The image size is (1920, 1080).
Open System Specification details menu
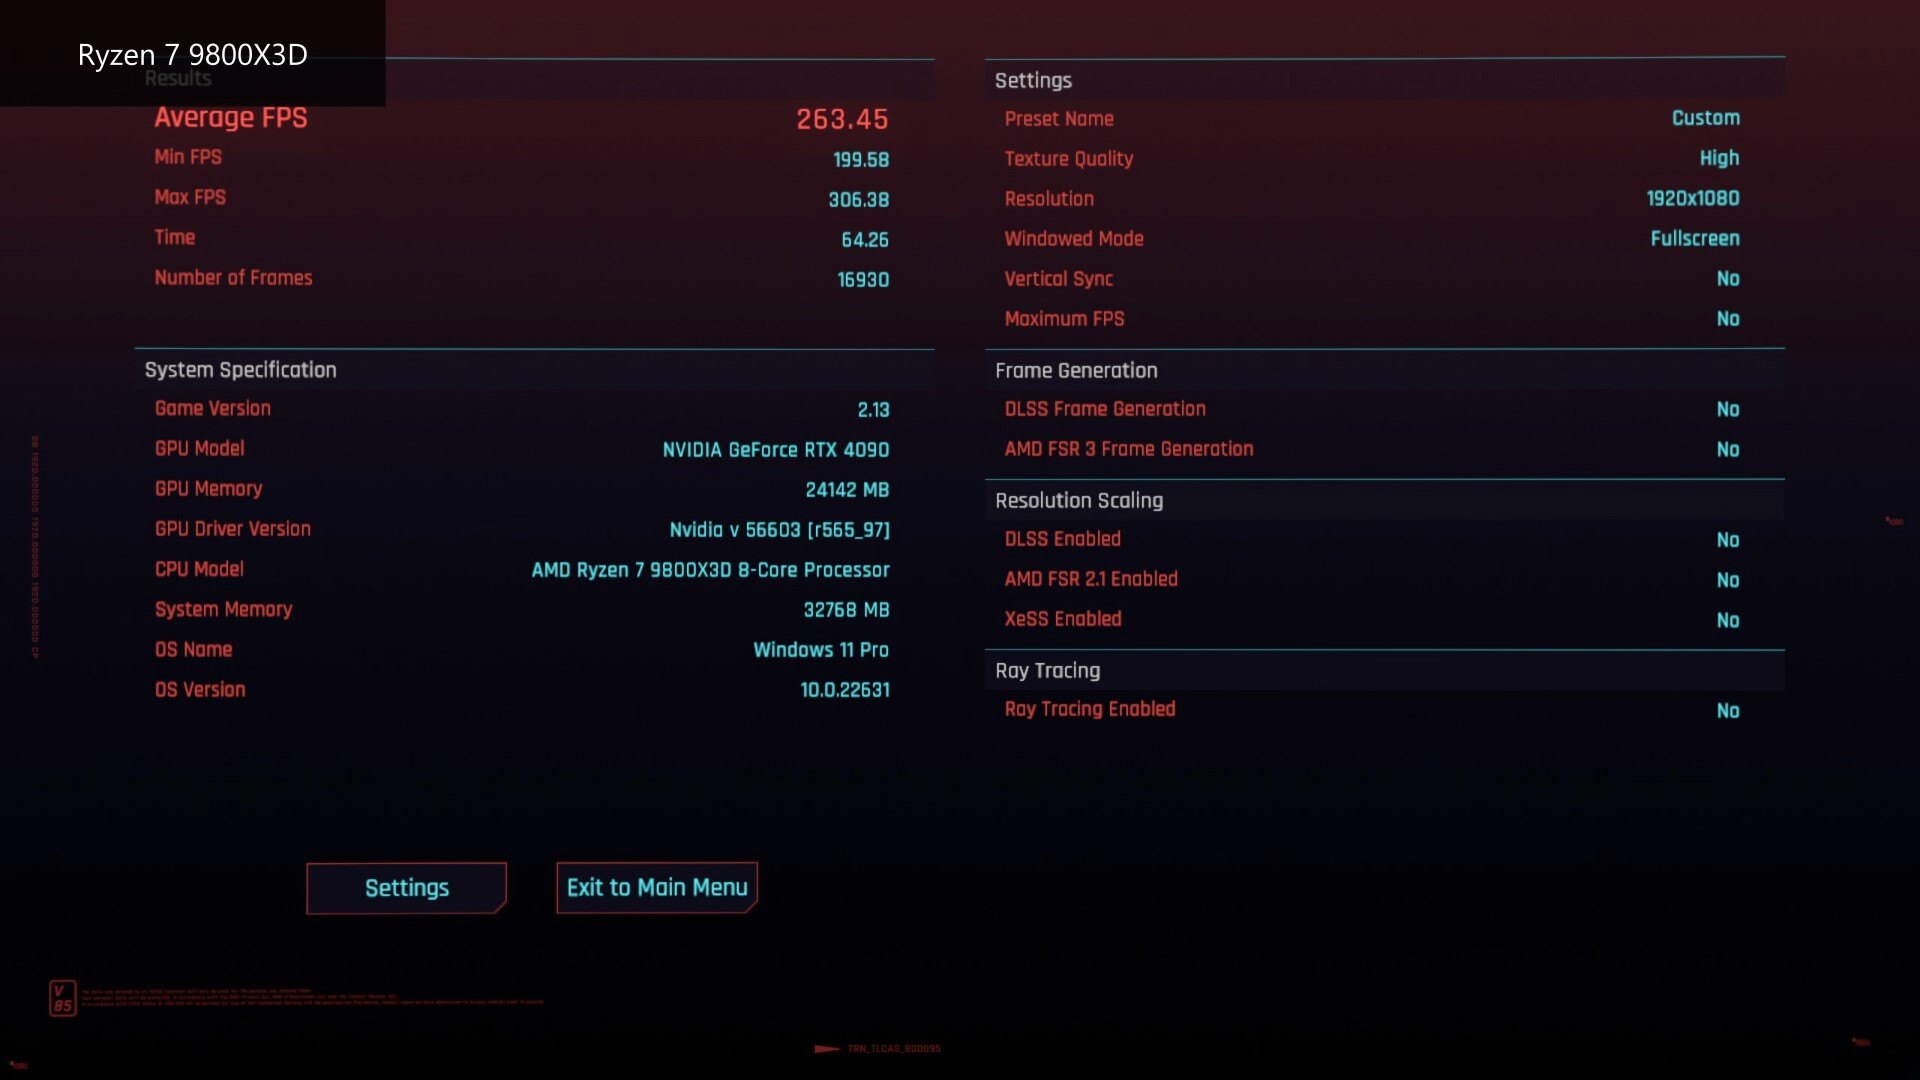(x=240, y=369)
